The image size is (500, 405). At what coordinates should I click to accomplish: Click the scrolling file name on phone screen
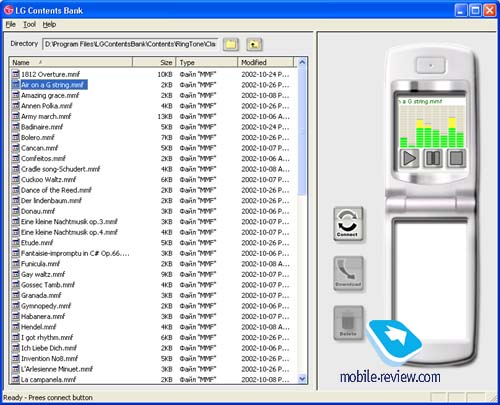pyautogui.click(x=420, y=101)
